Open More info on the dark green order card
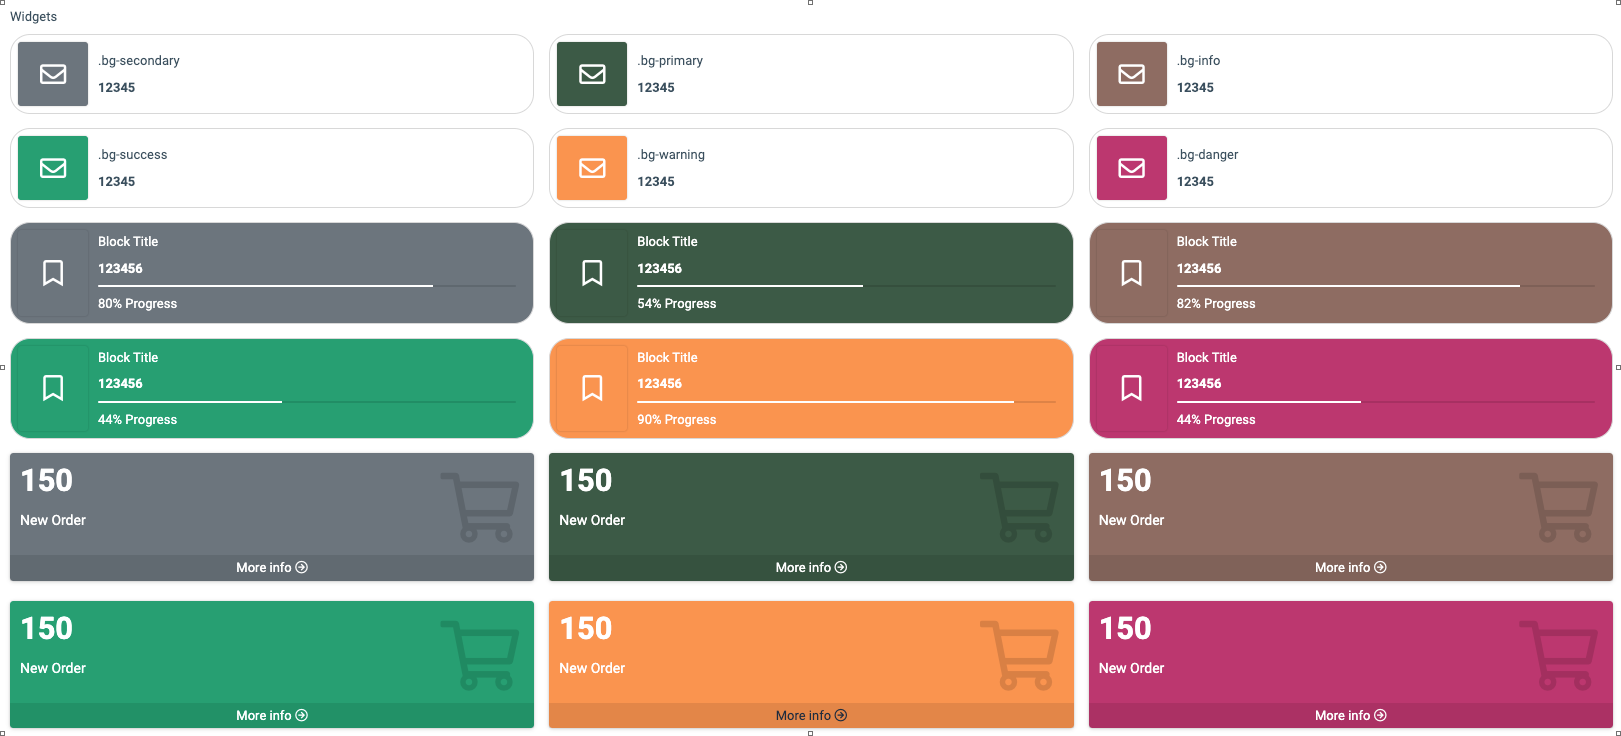 811,567
